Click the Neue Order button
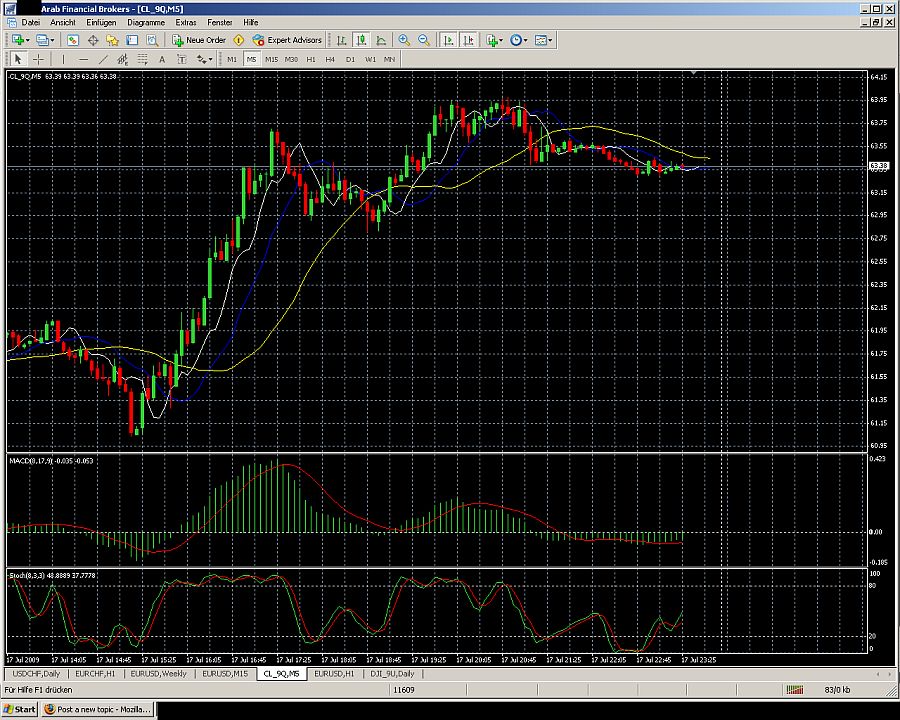Screen dimensions: 900x720 (200, 40)
